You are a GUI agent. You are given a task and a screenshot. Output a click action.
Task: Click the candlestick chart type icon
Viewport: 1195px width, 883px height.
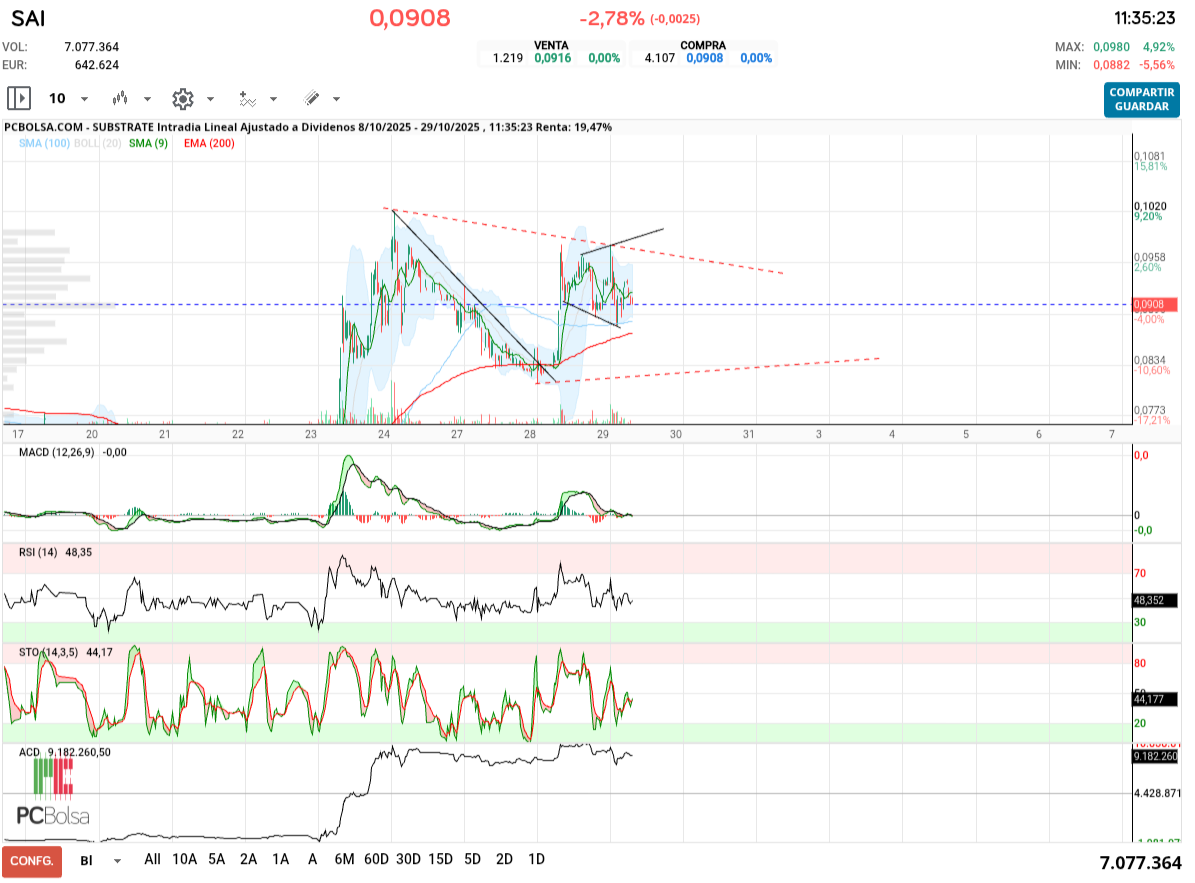pos(121,98)
